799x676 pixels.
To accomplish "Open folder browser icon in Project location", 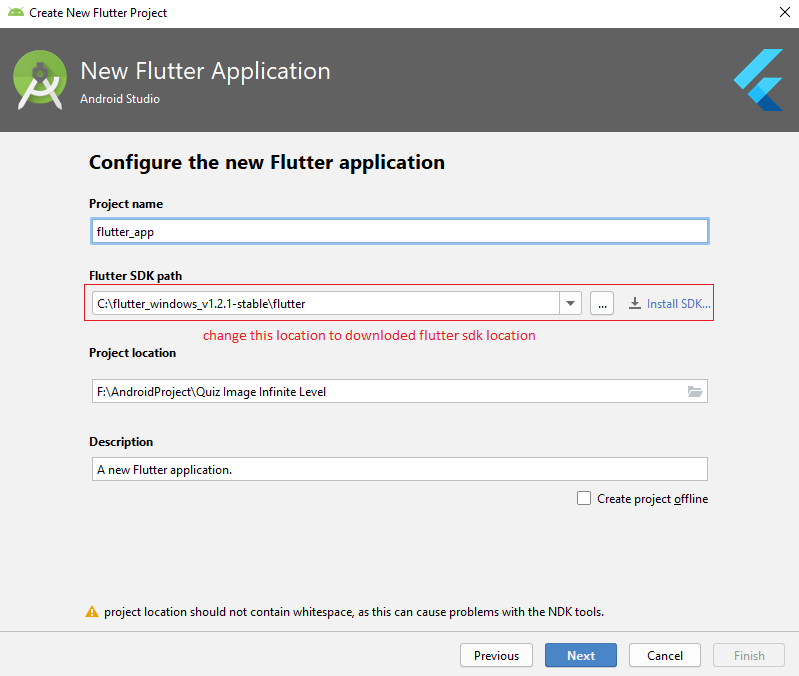I will tap(695, 391).
